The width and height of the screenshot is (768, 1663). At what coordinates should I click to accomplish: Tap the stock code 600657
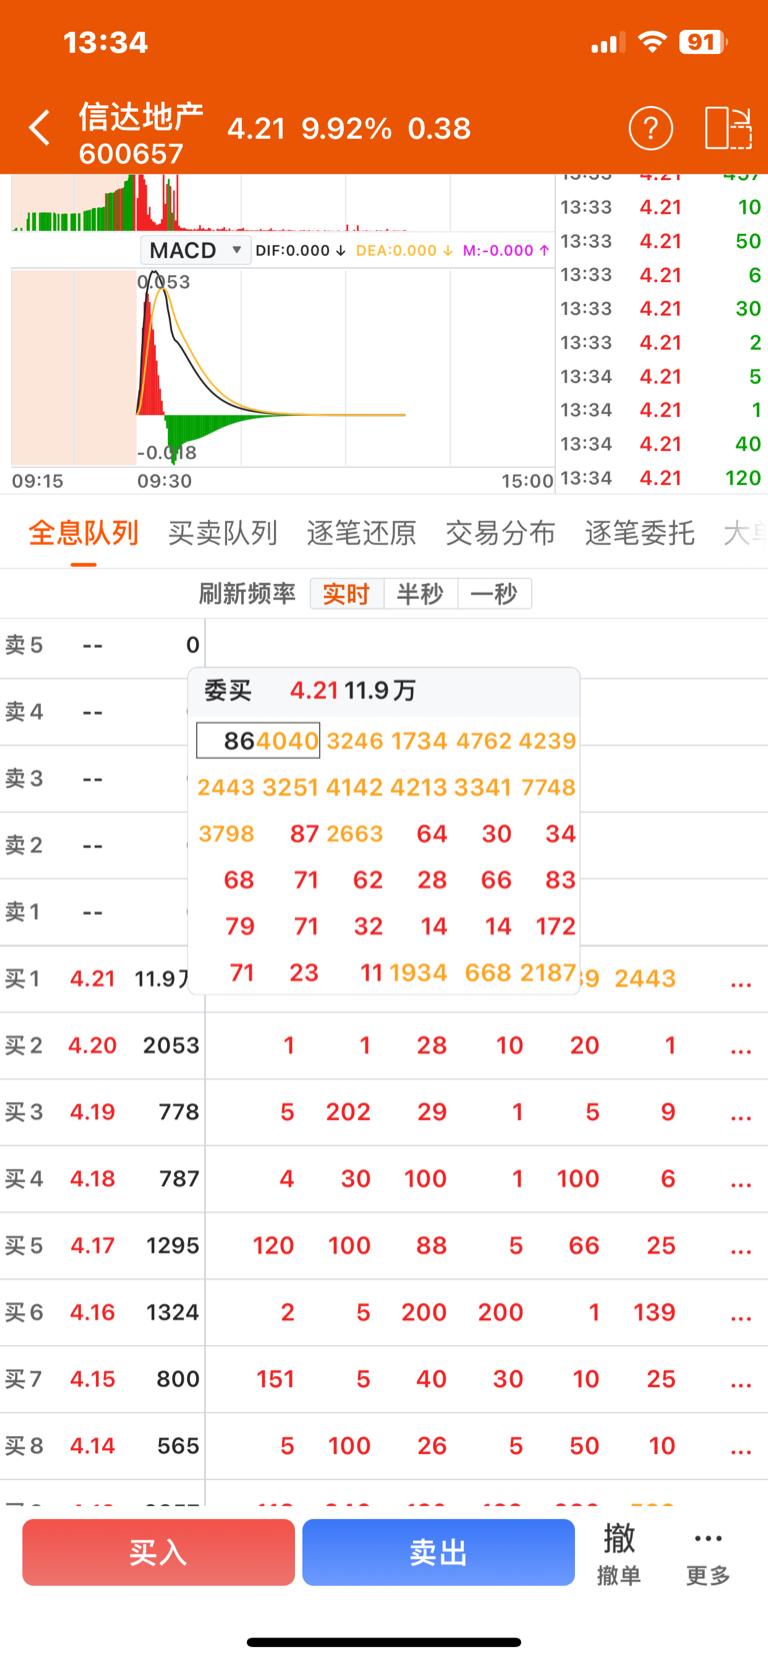point(131,154)
